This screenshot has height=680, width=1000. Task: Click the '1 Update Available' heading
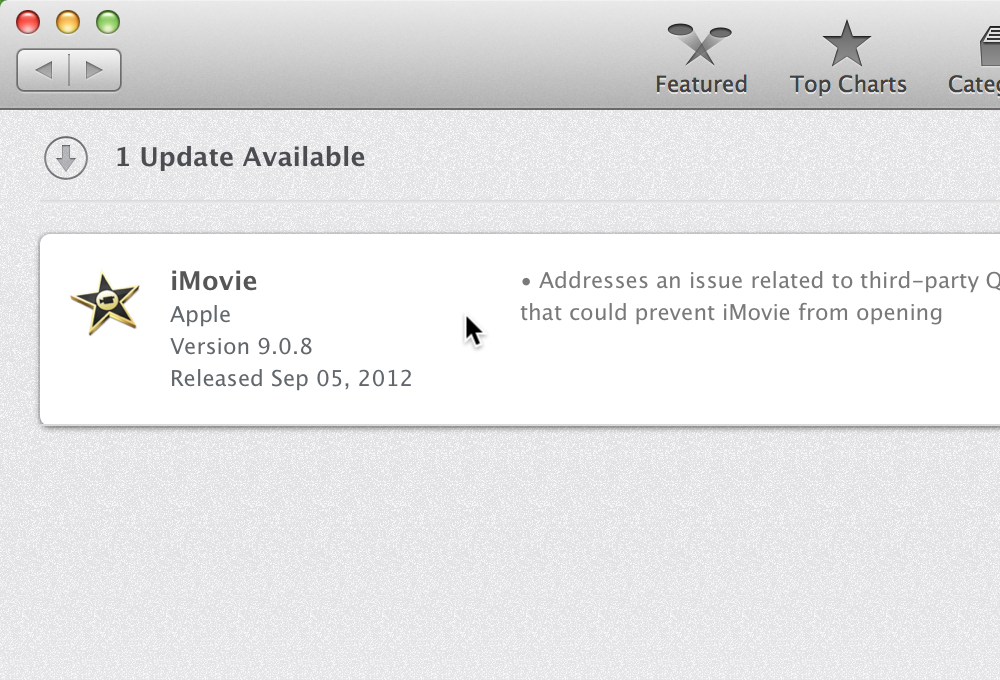240,157
